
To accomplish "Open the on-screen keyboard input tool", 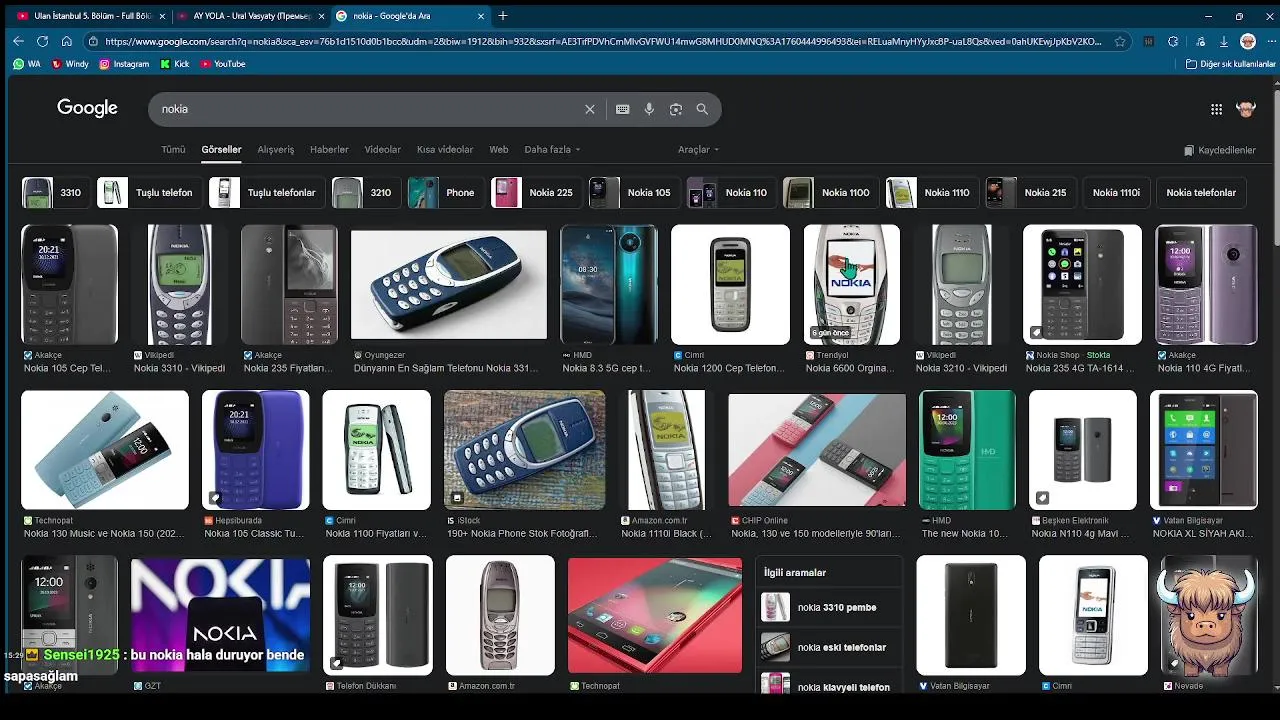I will (623, 109).
